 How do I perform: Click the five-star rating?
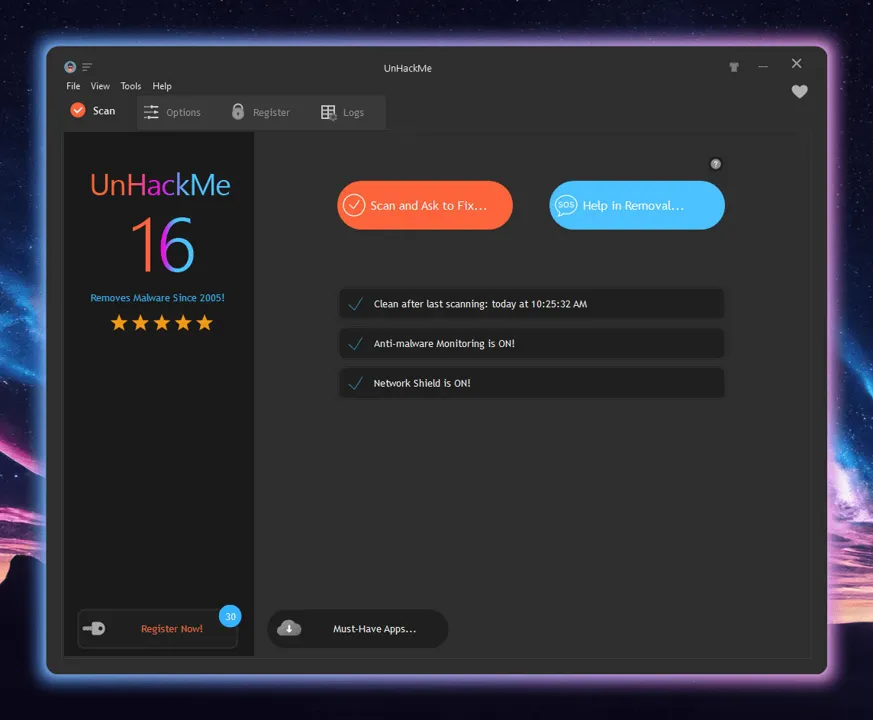click(x=161, y=322)
